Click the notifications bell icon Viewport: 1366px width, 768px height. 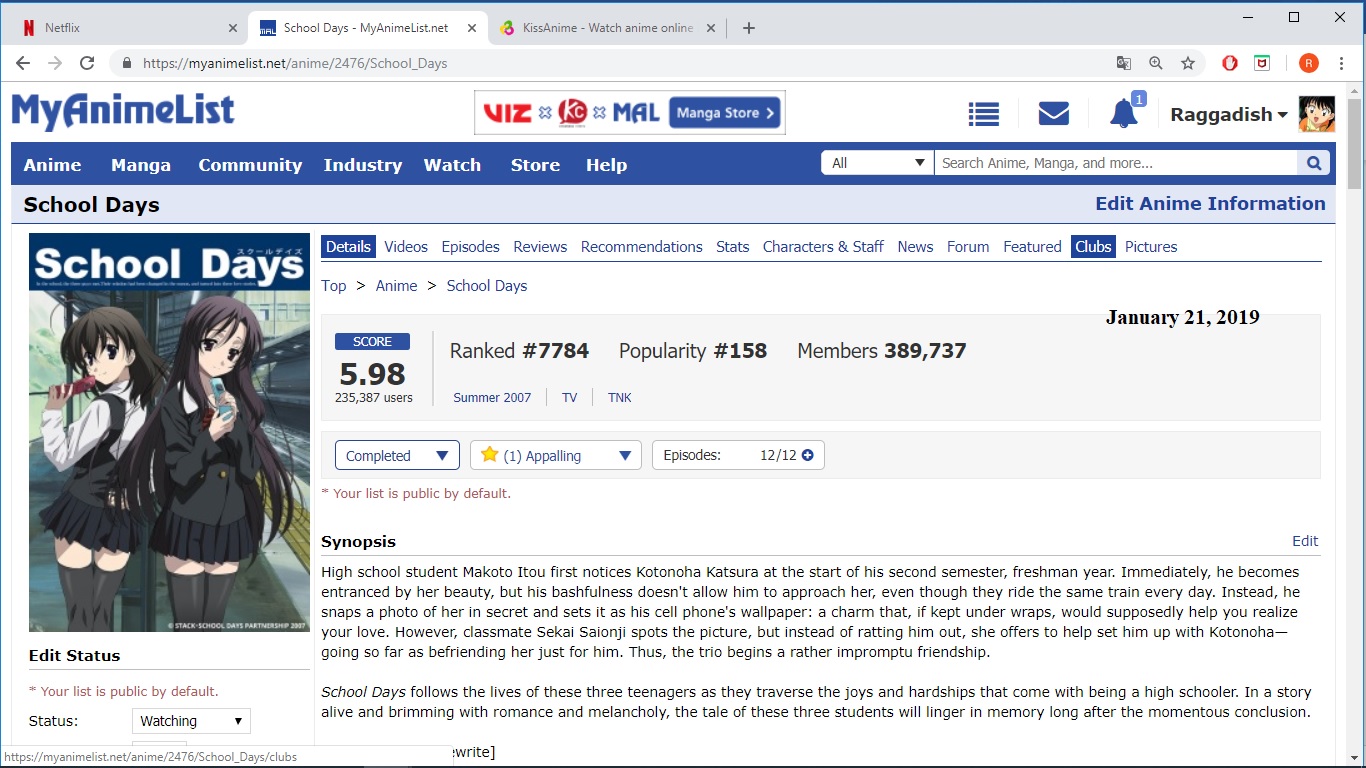[x=1124, y=114]
